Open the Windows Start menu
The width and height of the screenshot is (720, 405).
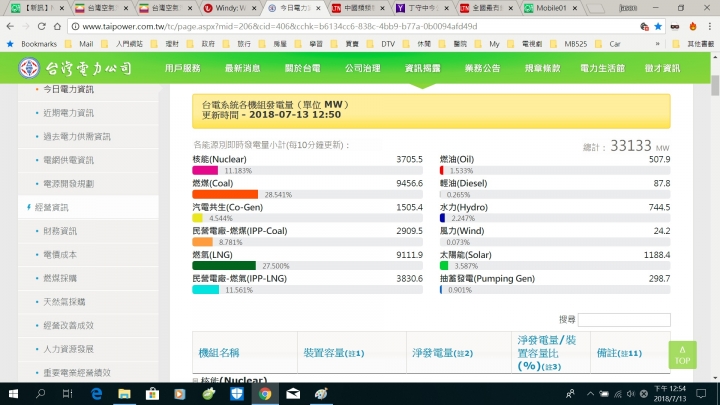(x=11, y=394)
